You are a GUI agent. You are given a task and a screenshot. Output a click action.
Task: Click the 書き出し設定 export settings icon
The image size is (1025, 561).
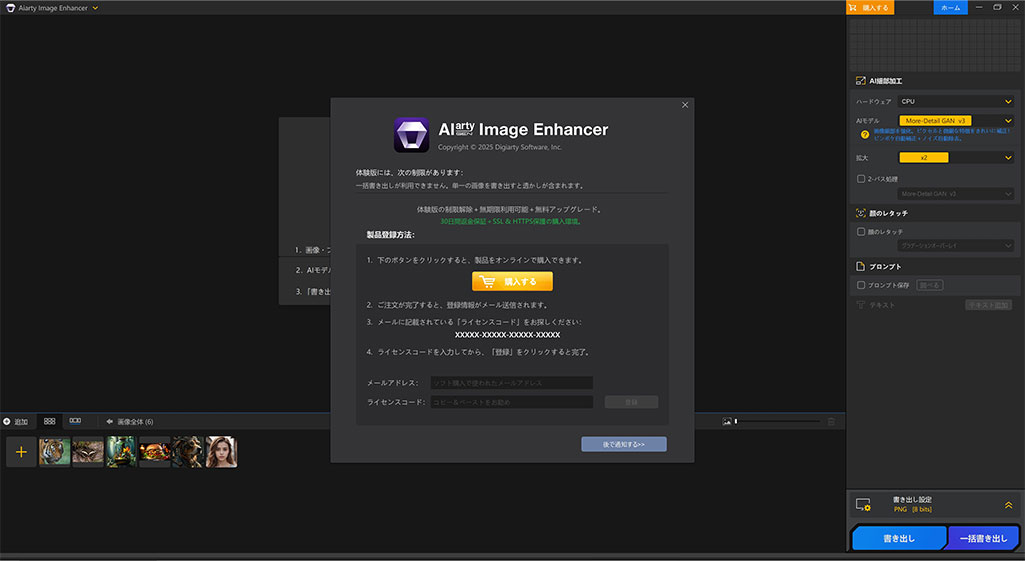863,505
